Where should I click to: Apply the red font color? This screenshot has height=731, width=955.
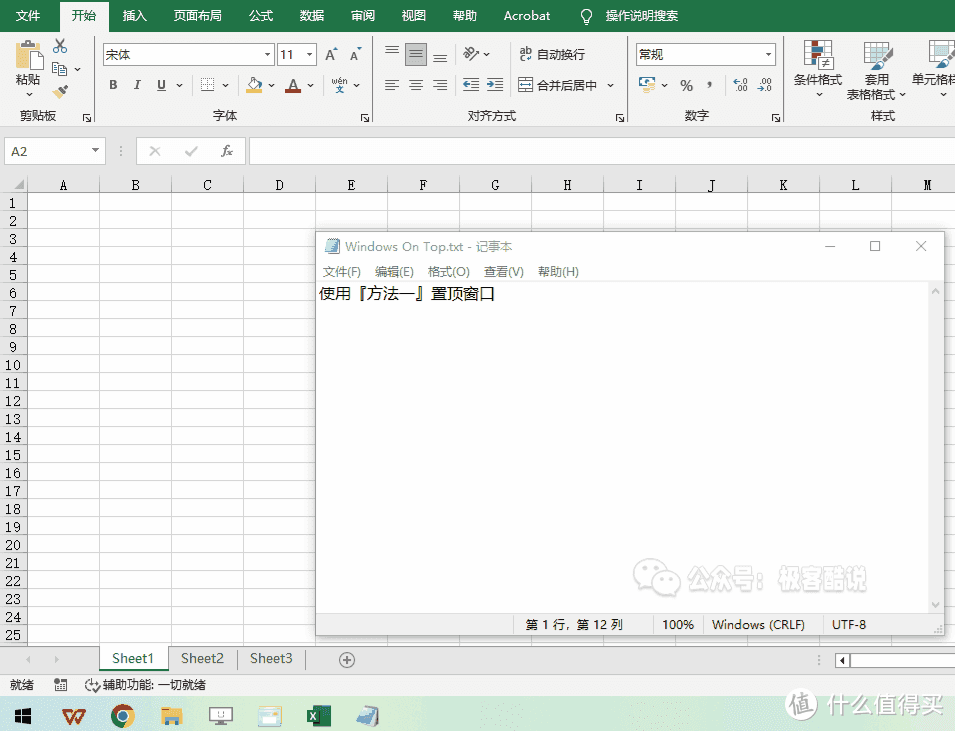[294, 85]
